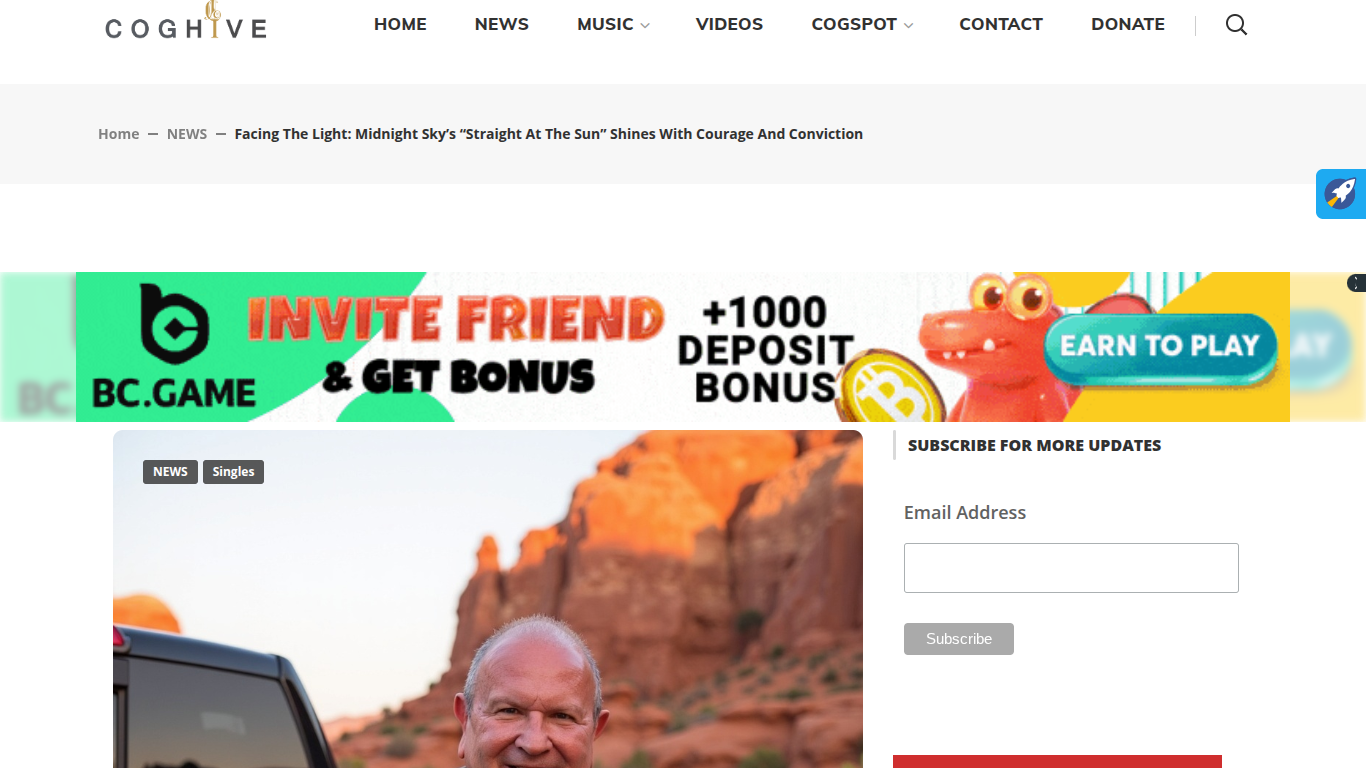1366x768 pixels.
Task: Go to the HOME menu item
Action: click(400, 24)
